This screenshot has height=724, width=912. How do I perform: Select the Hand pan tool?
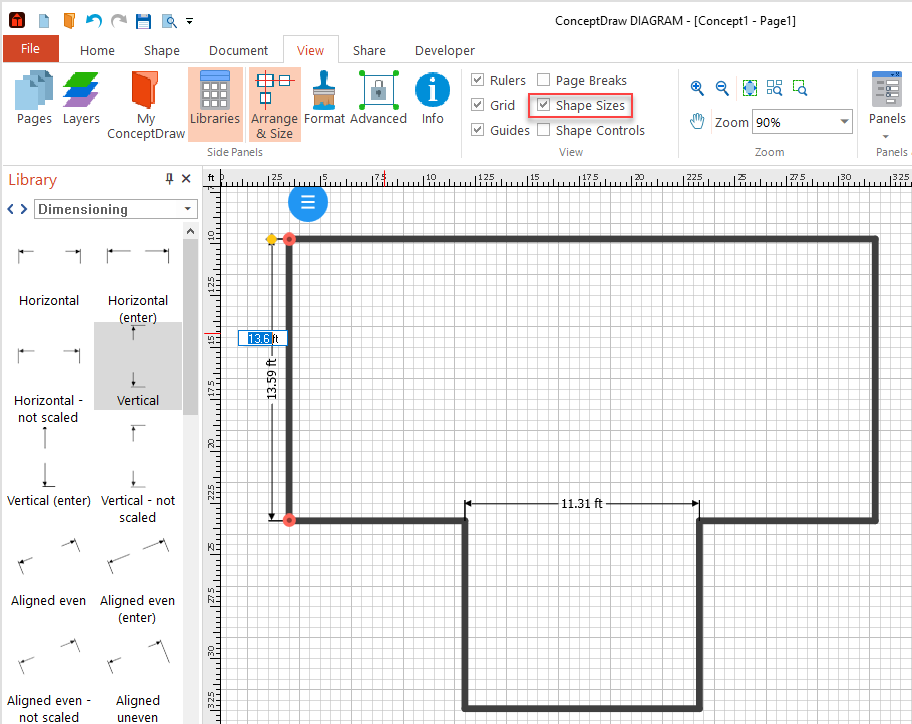697,122
